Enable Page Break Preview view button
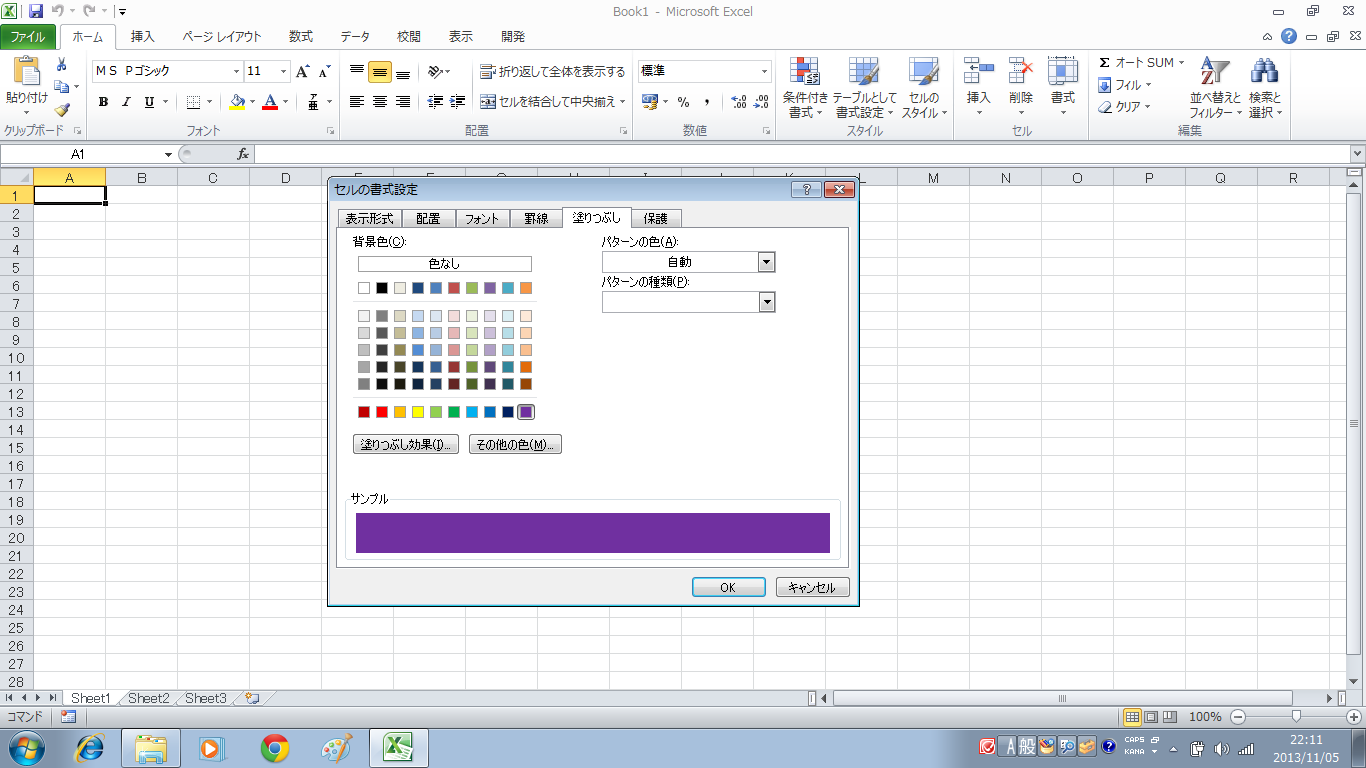 click(x=1169, y=717)
